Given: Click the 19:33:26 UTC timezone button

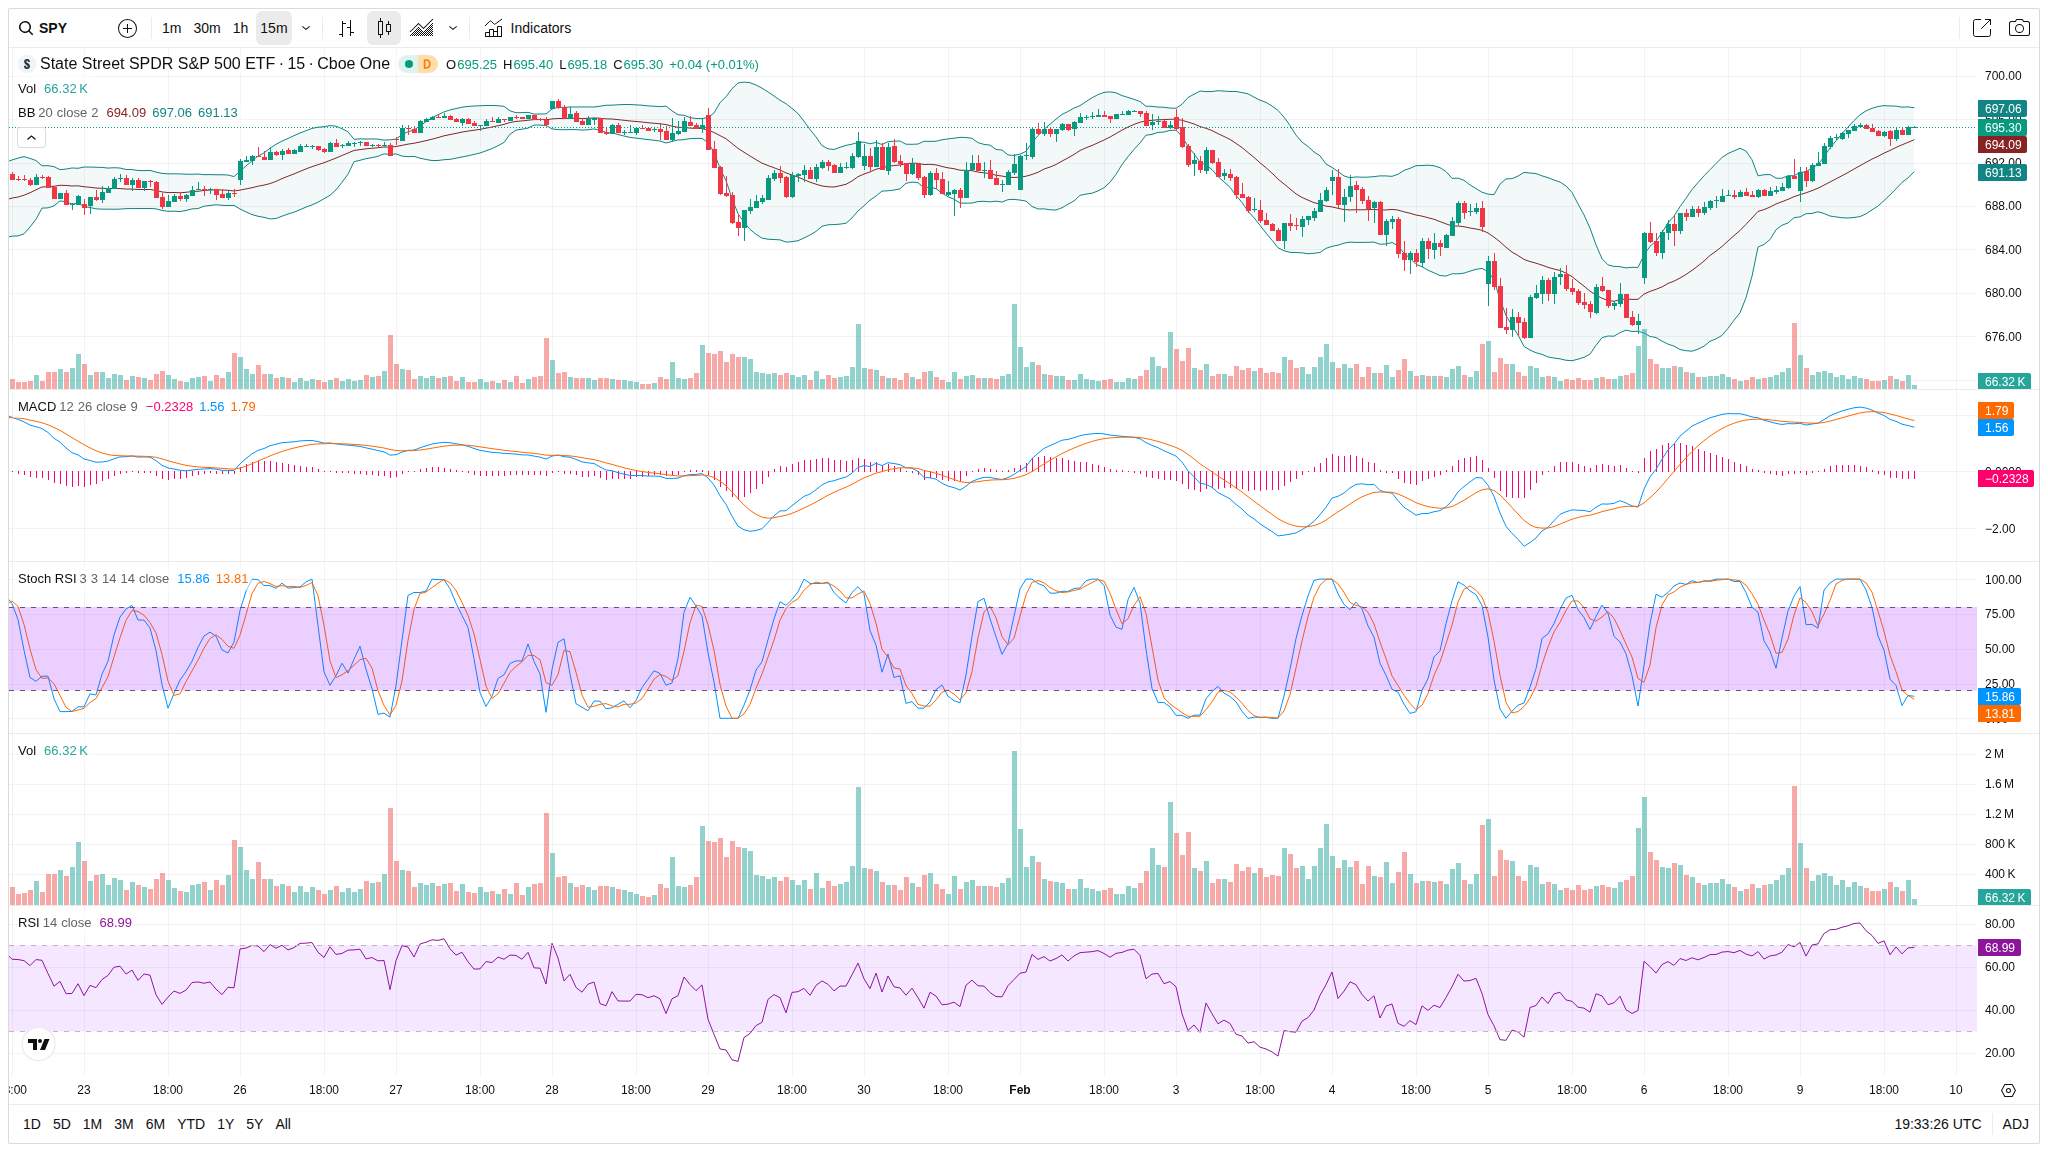Looking at the screenshot, I should coord(1937,1124).
